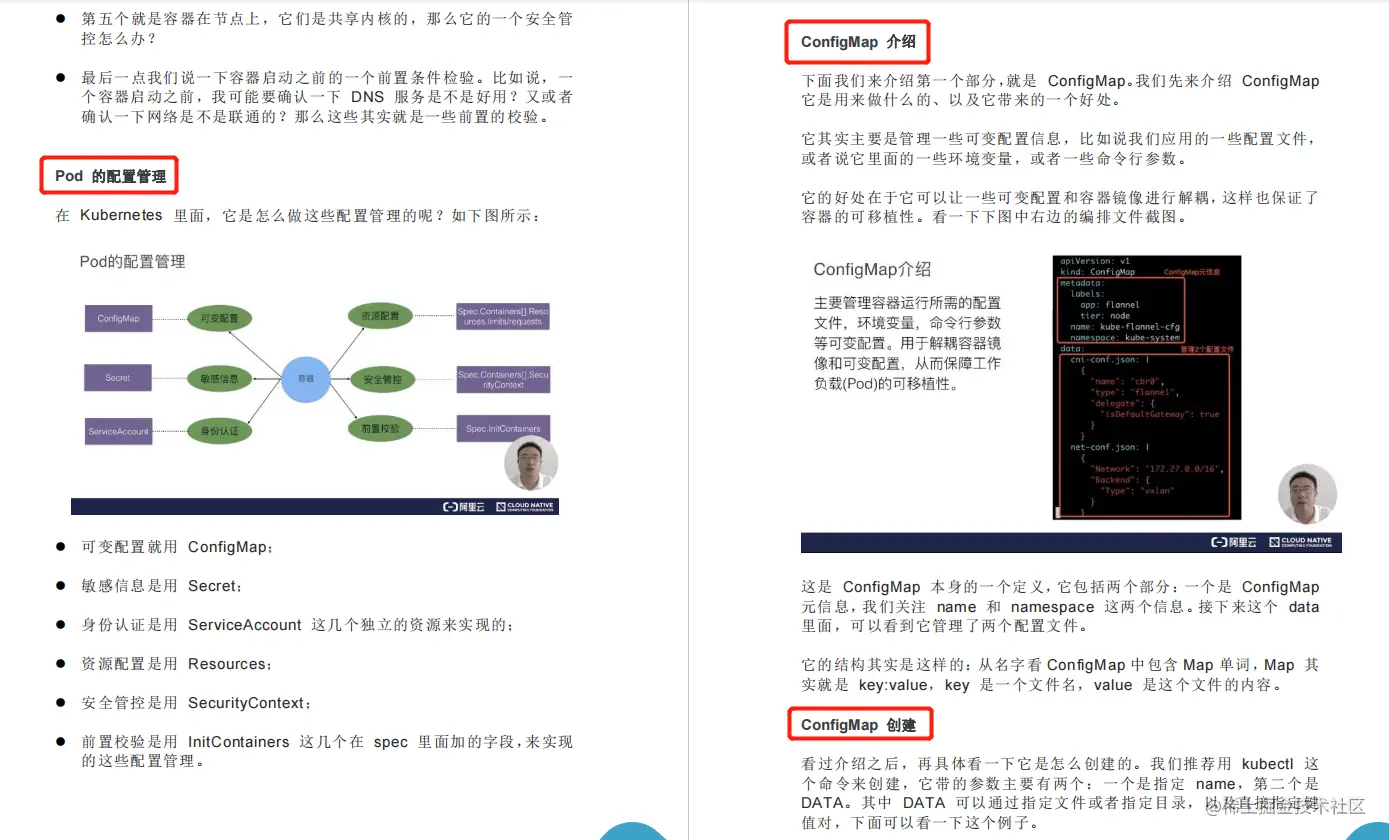Screen dimensions: 1389x840
Task: Click the paragraph starting '它其实主要是管理一些可变配置信息'
Action: point(1060,149)
